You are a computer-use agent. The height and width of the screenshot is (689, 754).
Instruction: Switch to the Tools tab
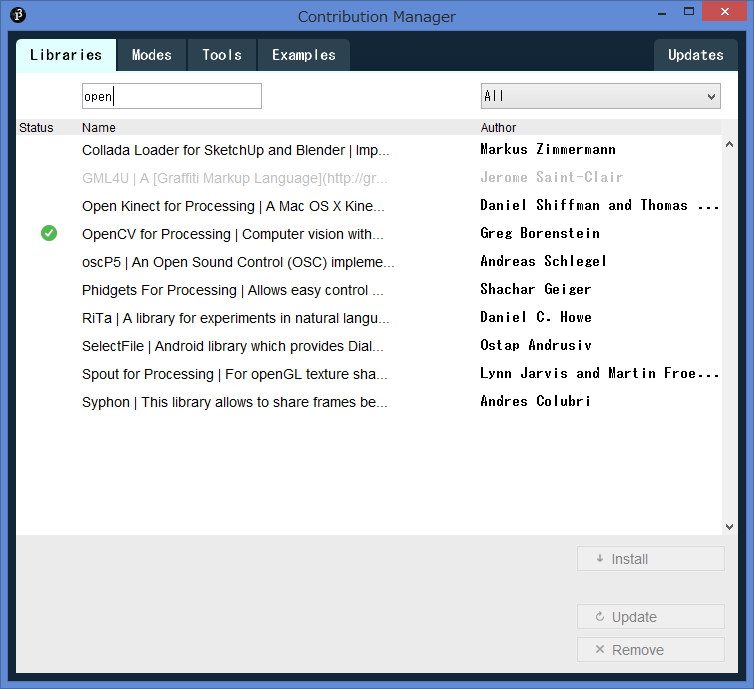tap(222, 55)
